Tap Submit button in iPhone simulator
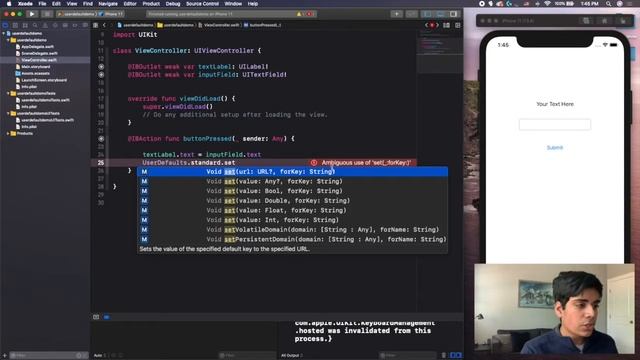This screenshot has height=360, width=640. click(x=555, y=147)
